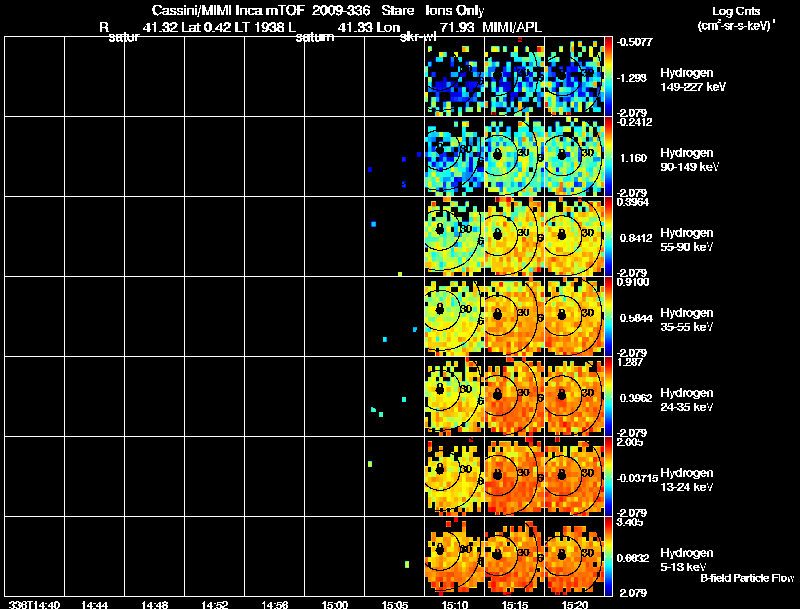Click the 'Log Cnts' scale heading
800x609 pixels.
tap(736, 11)
